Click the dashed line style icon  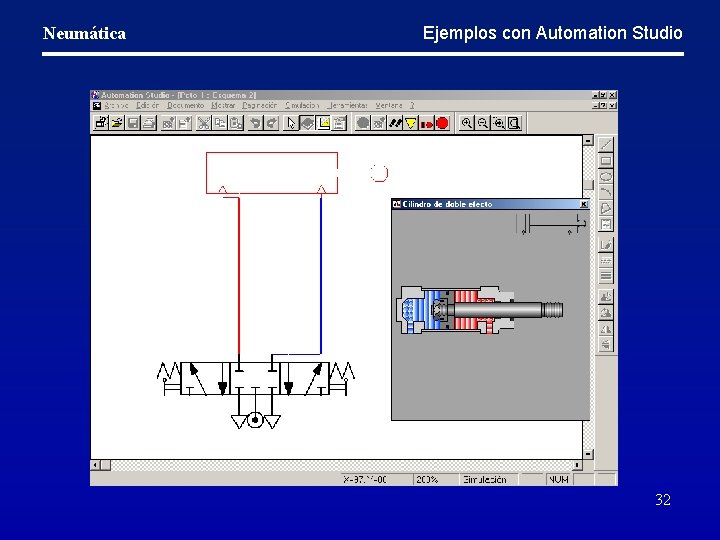pos(606,260)
